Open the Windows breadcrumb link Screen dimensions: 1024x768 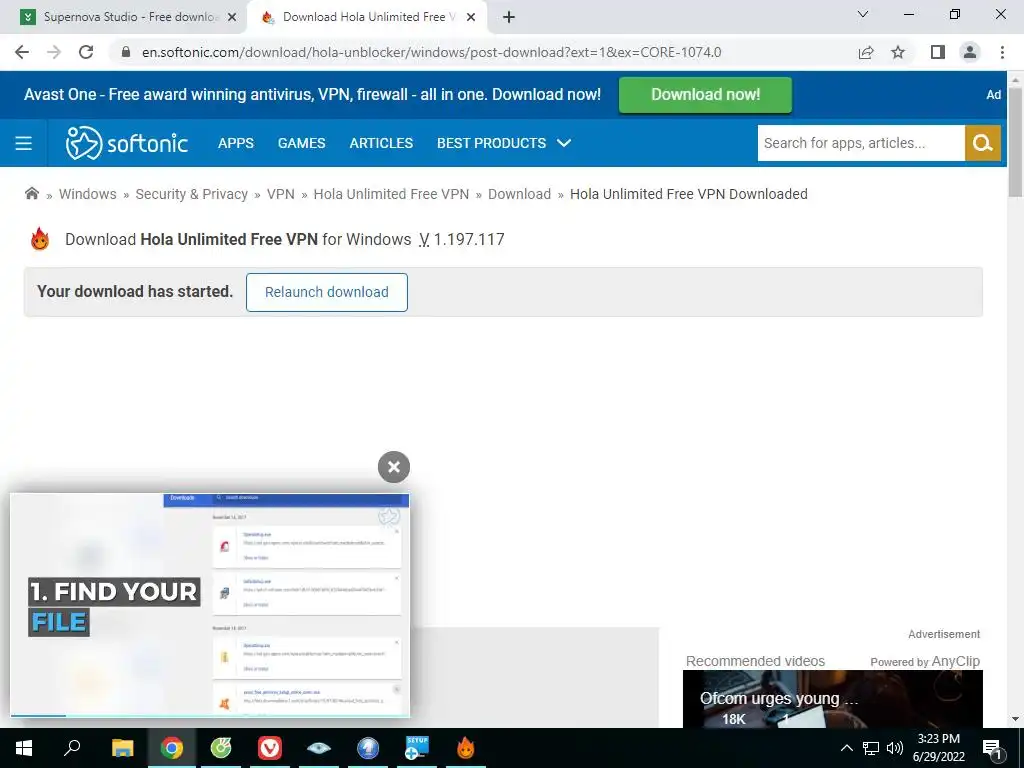[x=88, y=194]
